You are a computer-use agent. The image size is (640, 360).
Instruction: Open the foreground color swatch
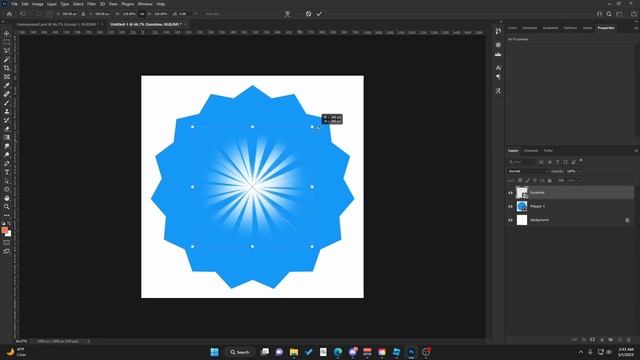[x=4, y=230]
